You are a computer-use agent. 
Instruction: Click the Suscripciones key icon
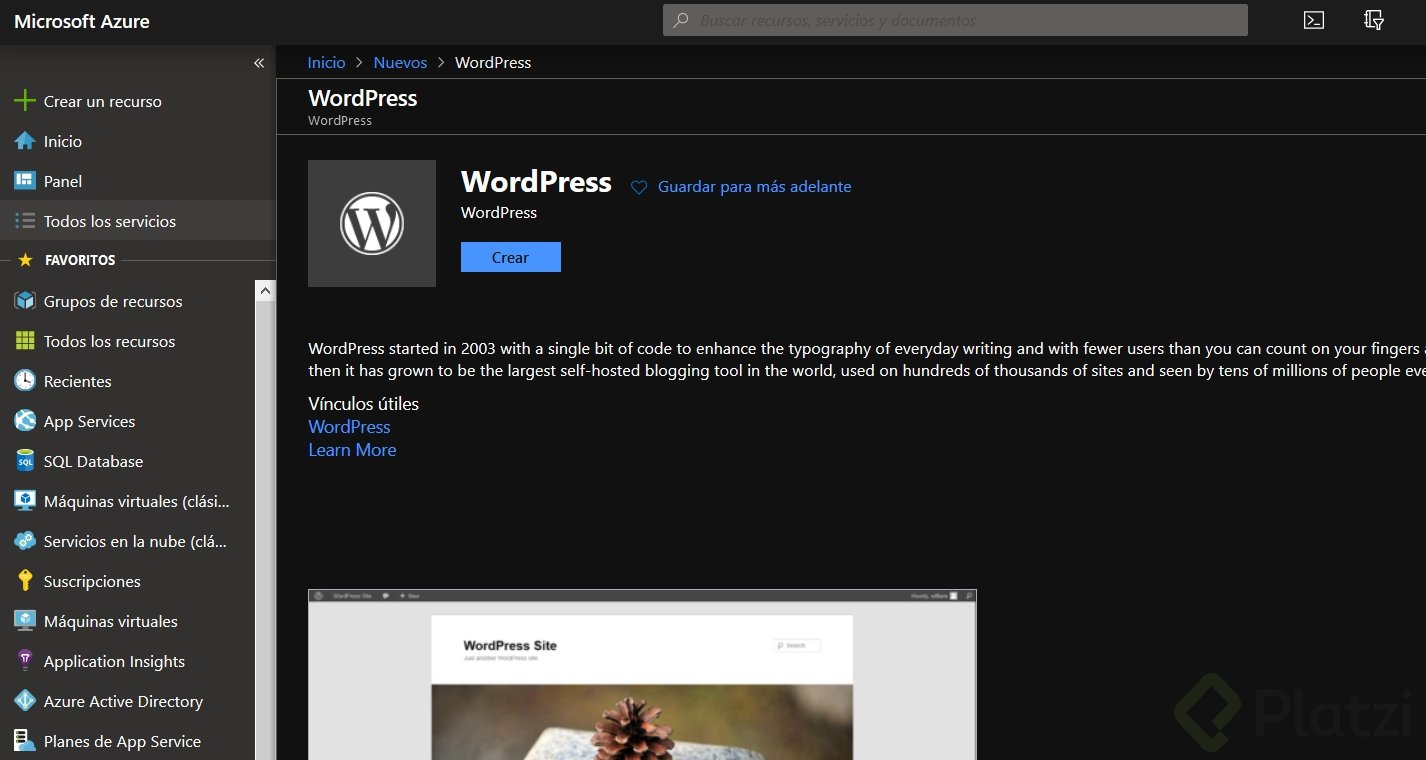pyautogui.click(x=25, y=581)
